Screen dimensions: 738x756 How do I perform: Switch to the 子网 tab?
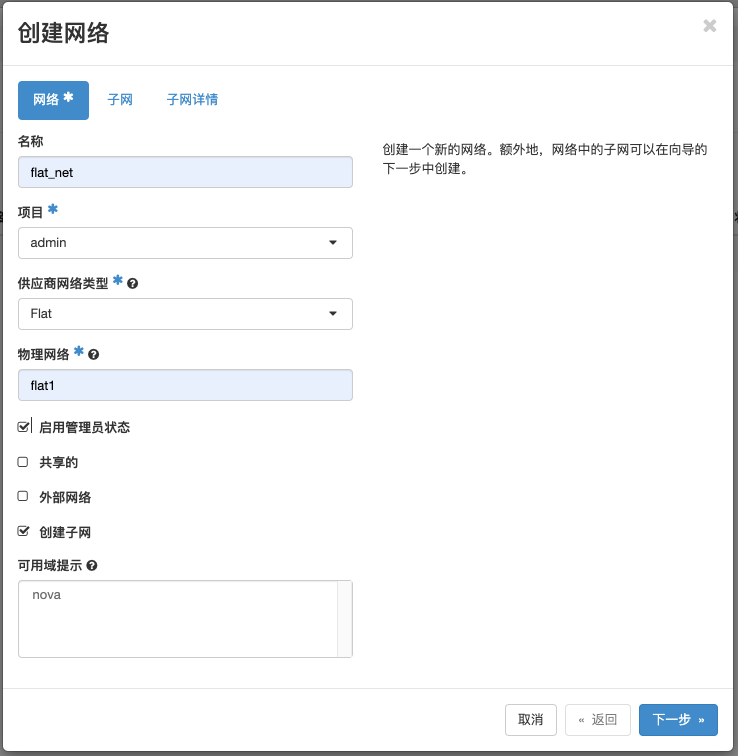click(120, 100)
